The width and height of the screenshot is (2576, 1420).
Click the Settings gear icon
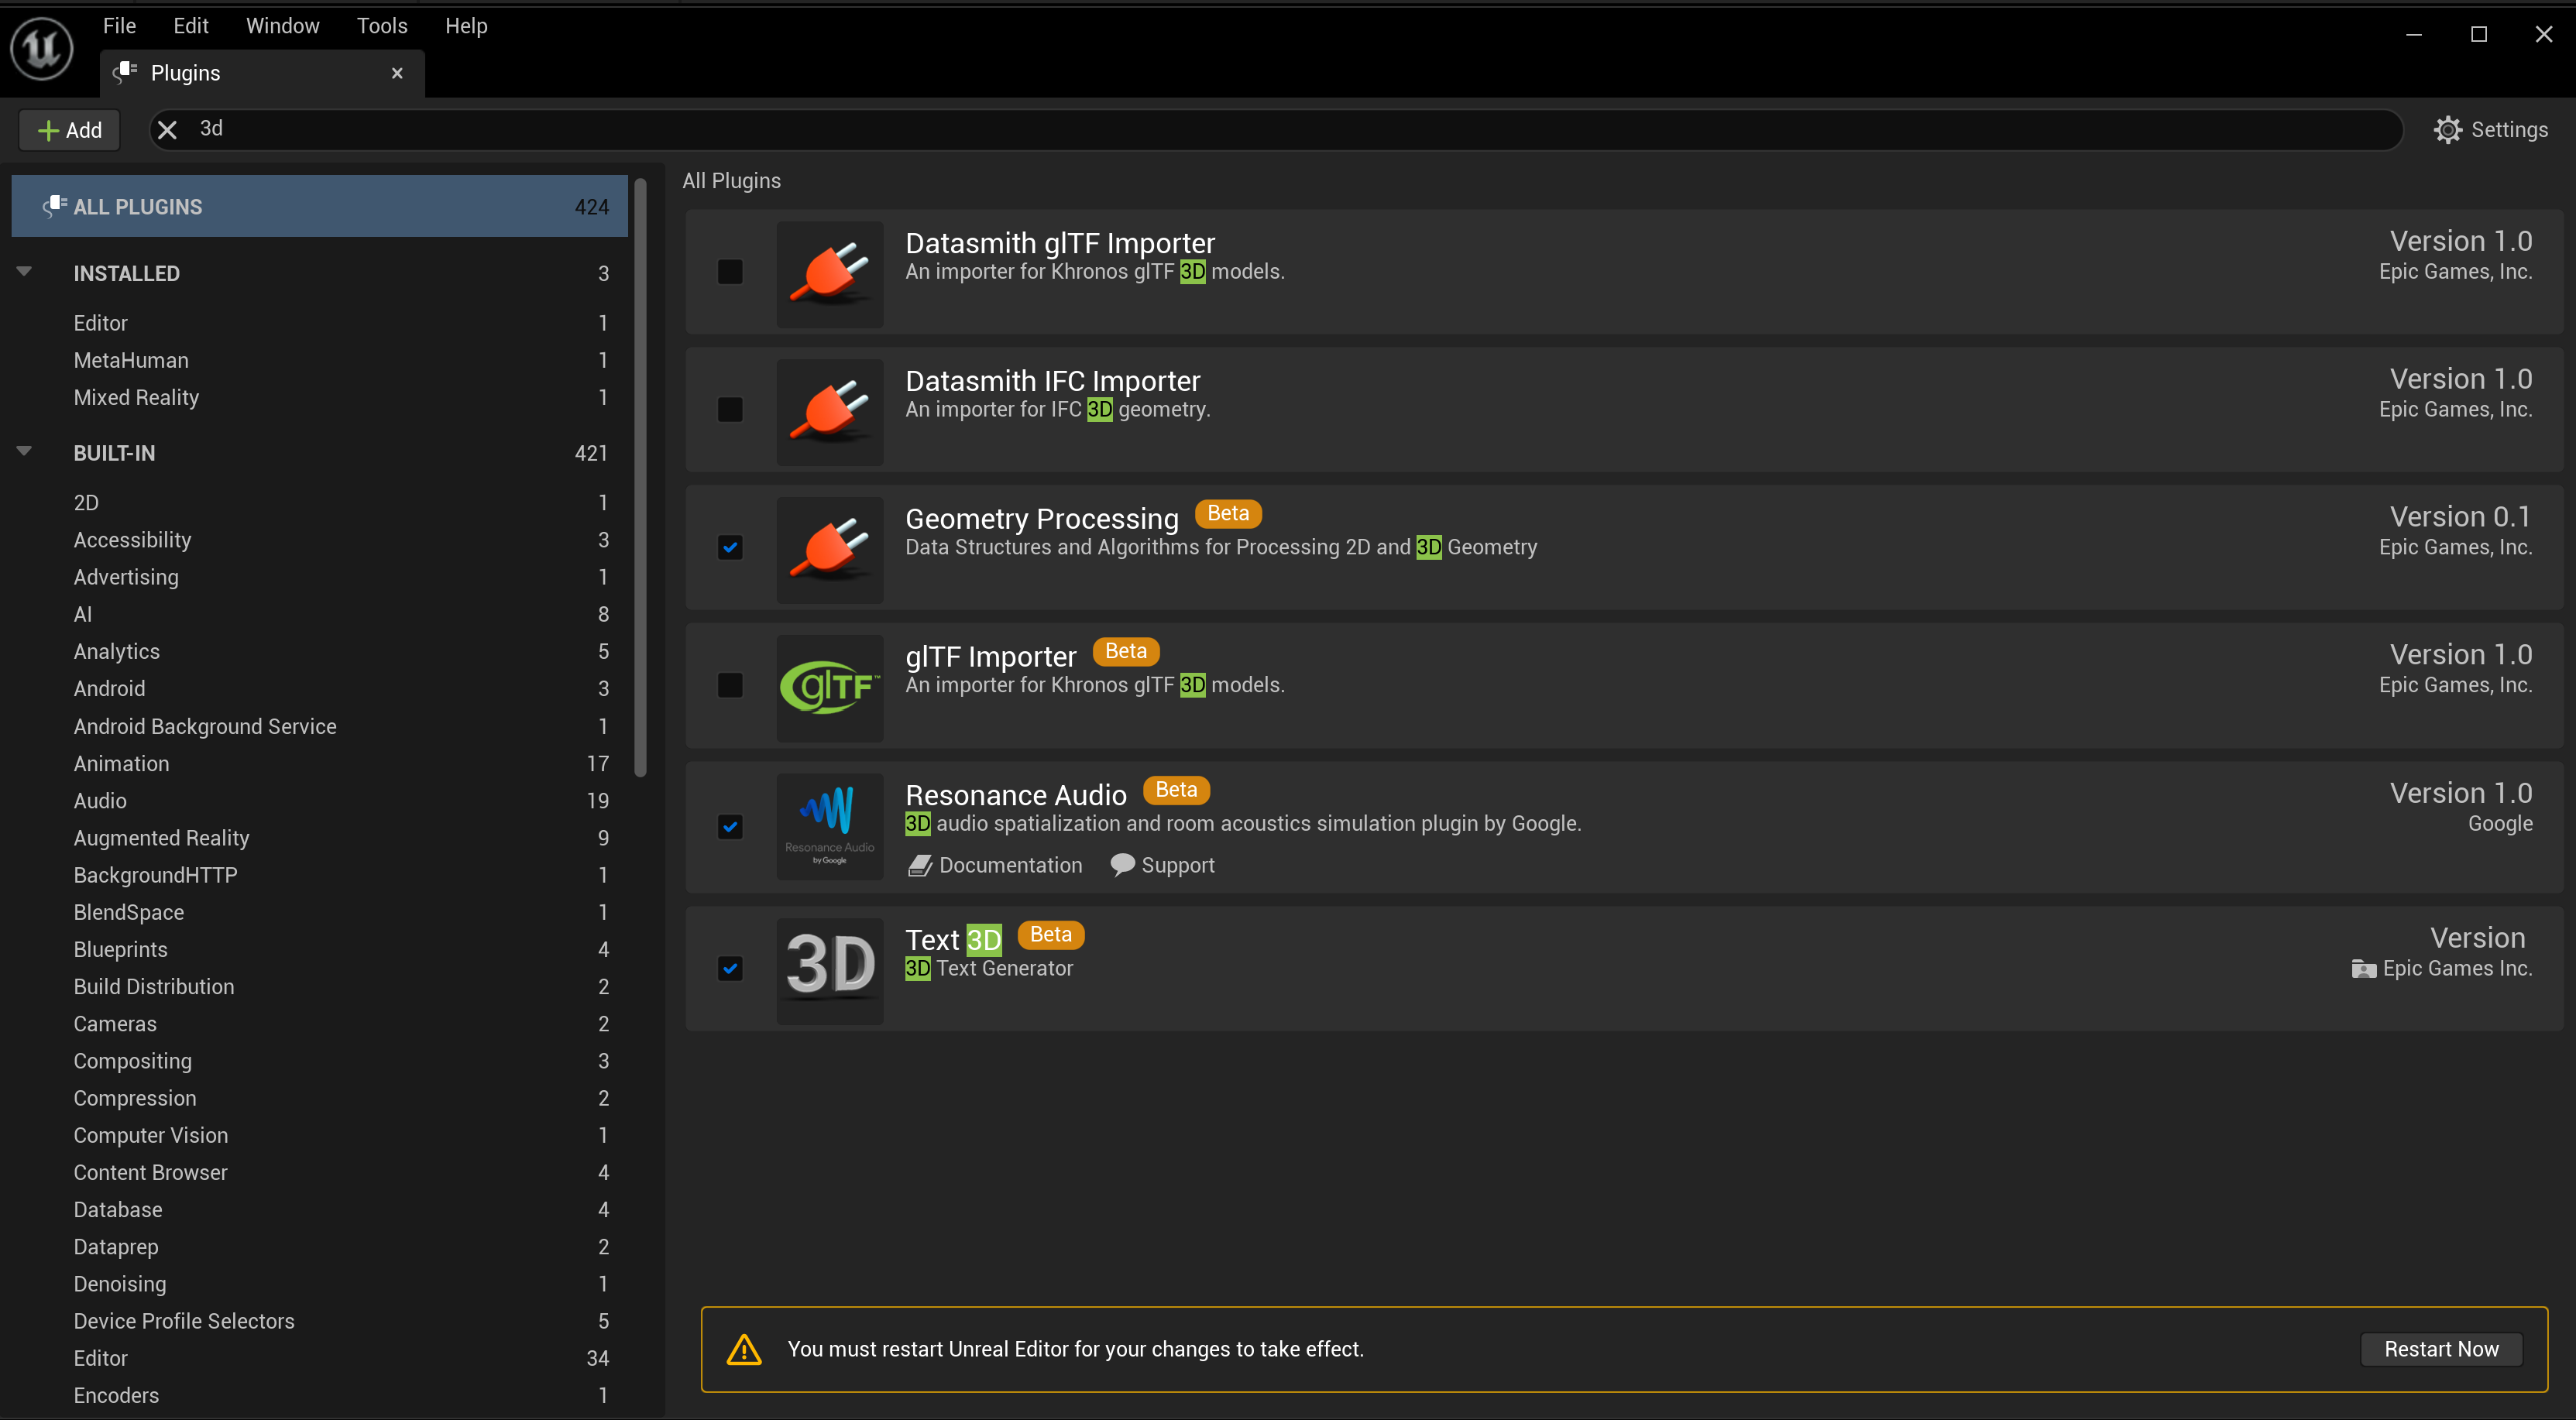click(2447, 130)
